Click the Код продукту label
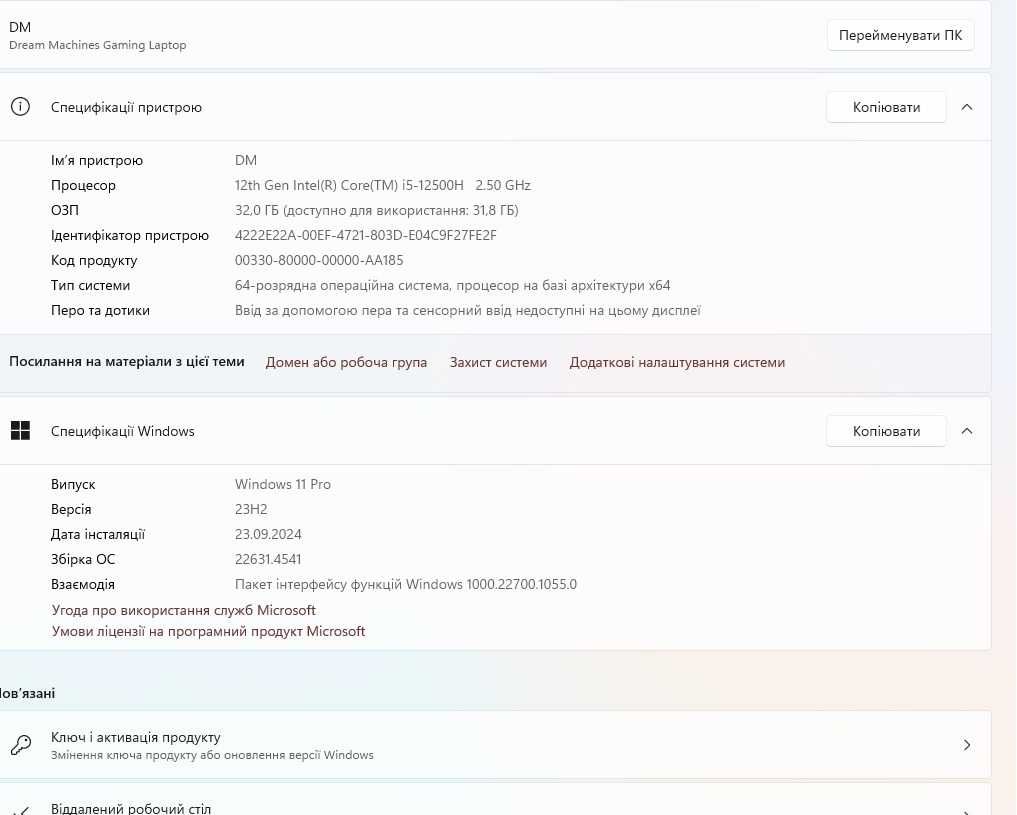This screenshot has width=1017, height=815. click(x=94, y=260)
